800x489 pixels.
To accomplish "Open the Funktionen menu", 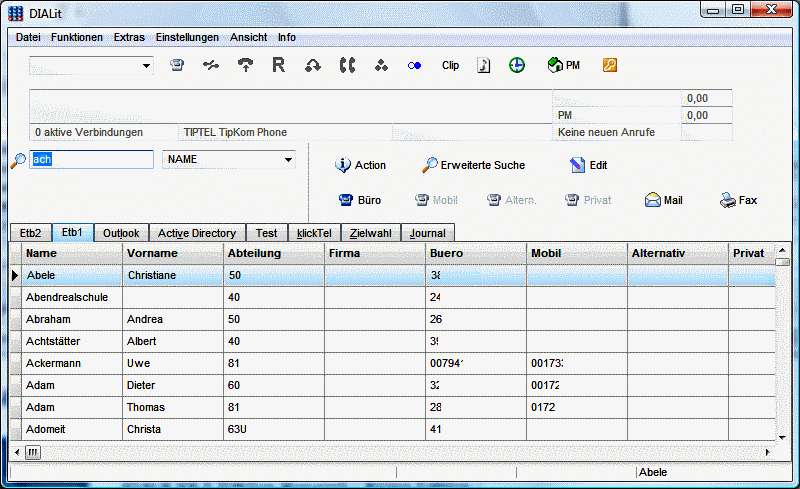I will 77,37.
